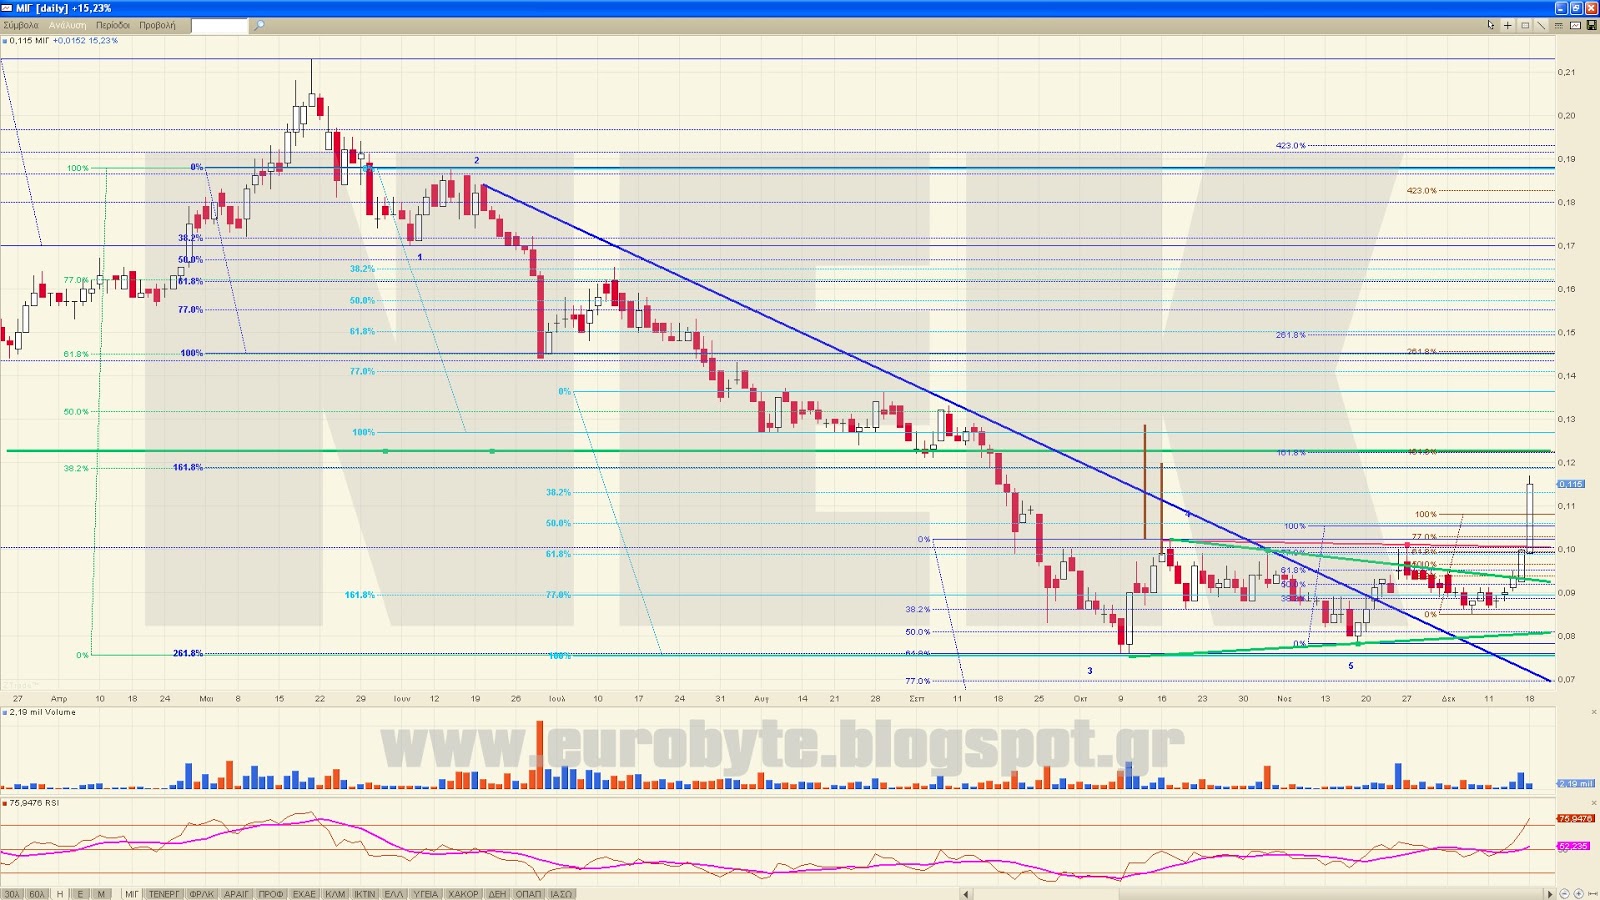Switch to the ΚΛΜ symbol tab

tap(335, 894)
